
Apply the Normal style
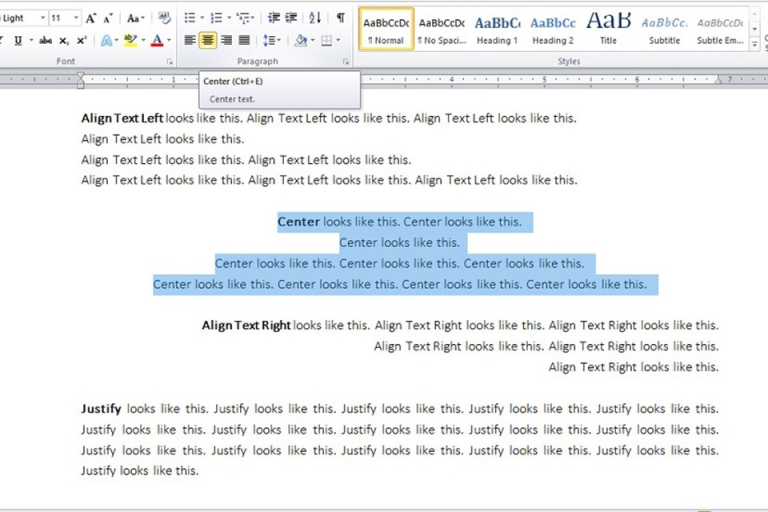click(x=386, y=29)
